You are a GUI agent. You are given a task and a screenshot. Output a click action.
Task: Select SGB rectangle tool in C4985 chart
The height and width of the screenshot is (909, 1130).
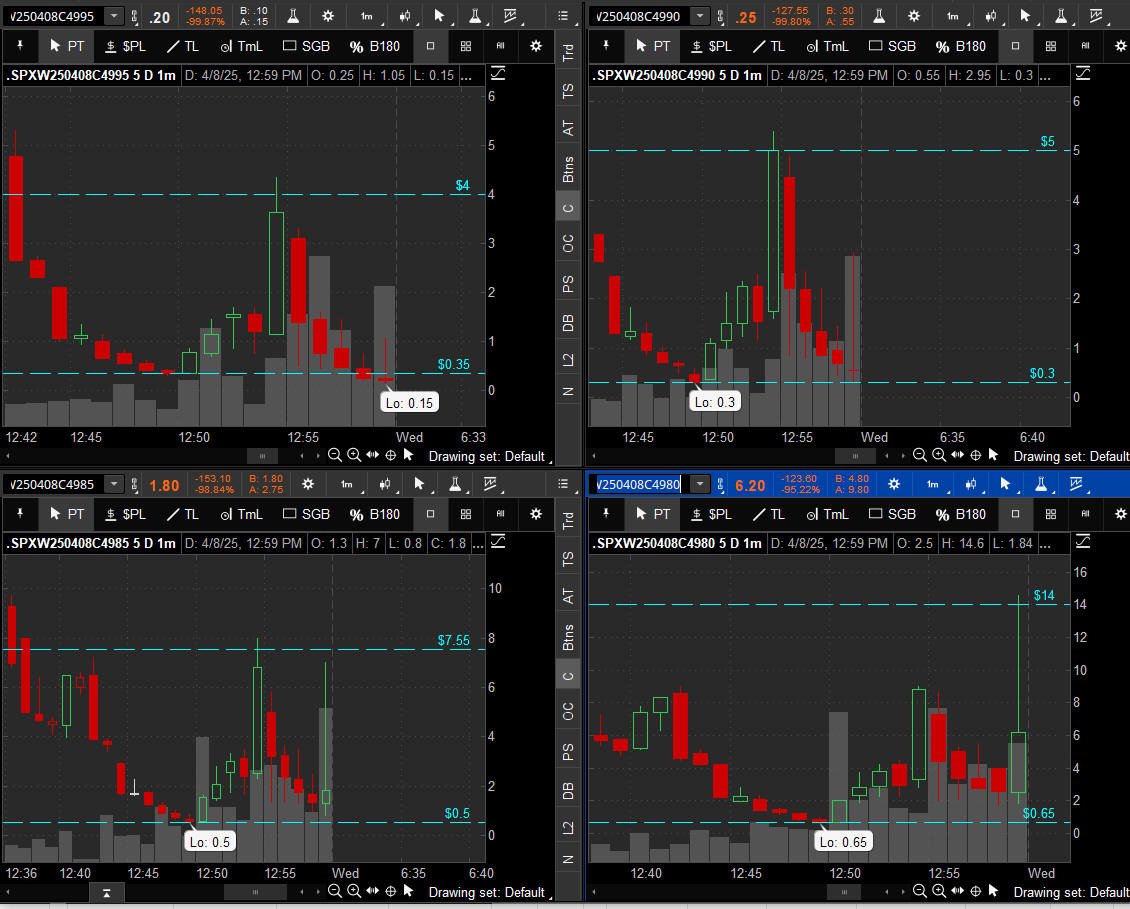pos(306,514)
